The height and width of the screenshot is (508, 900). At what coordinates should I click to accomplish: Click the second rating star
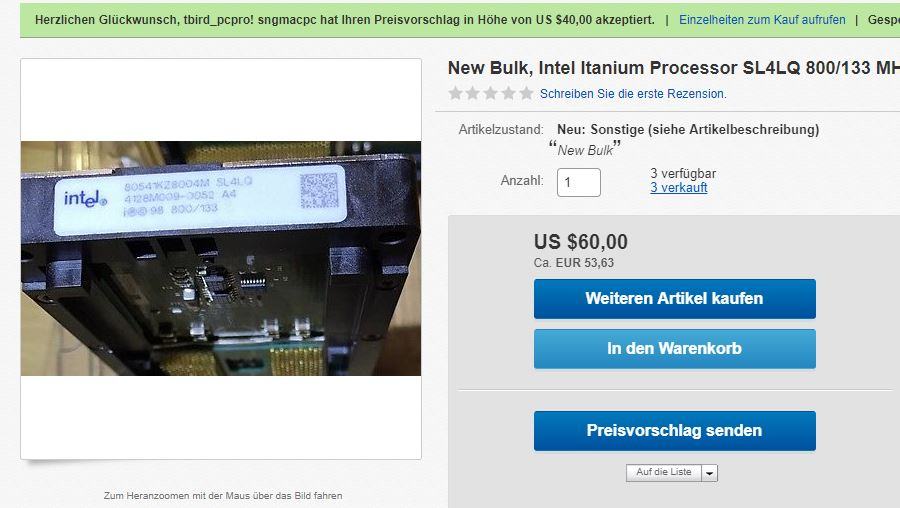click(x=473, y=93)
